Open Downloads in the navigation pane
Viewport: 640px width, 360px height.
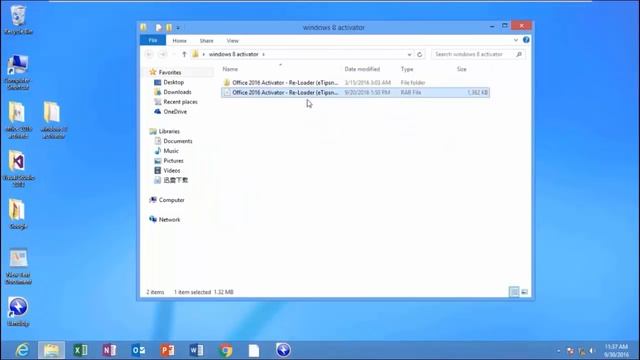tap(177, 92)
